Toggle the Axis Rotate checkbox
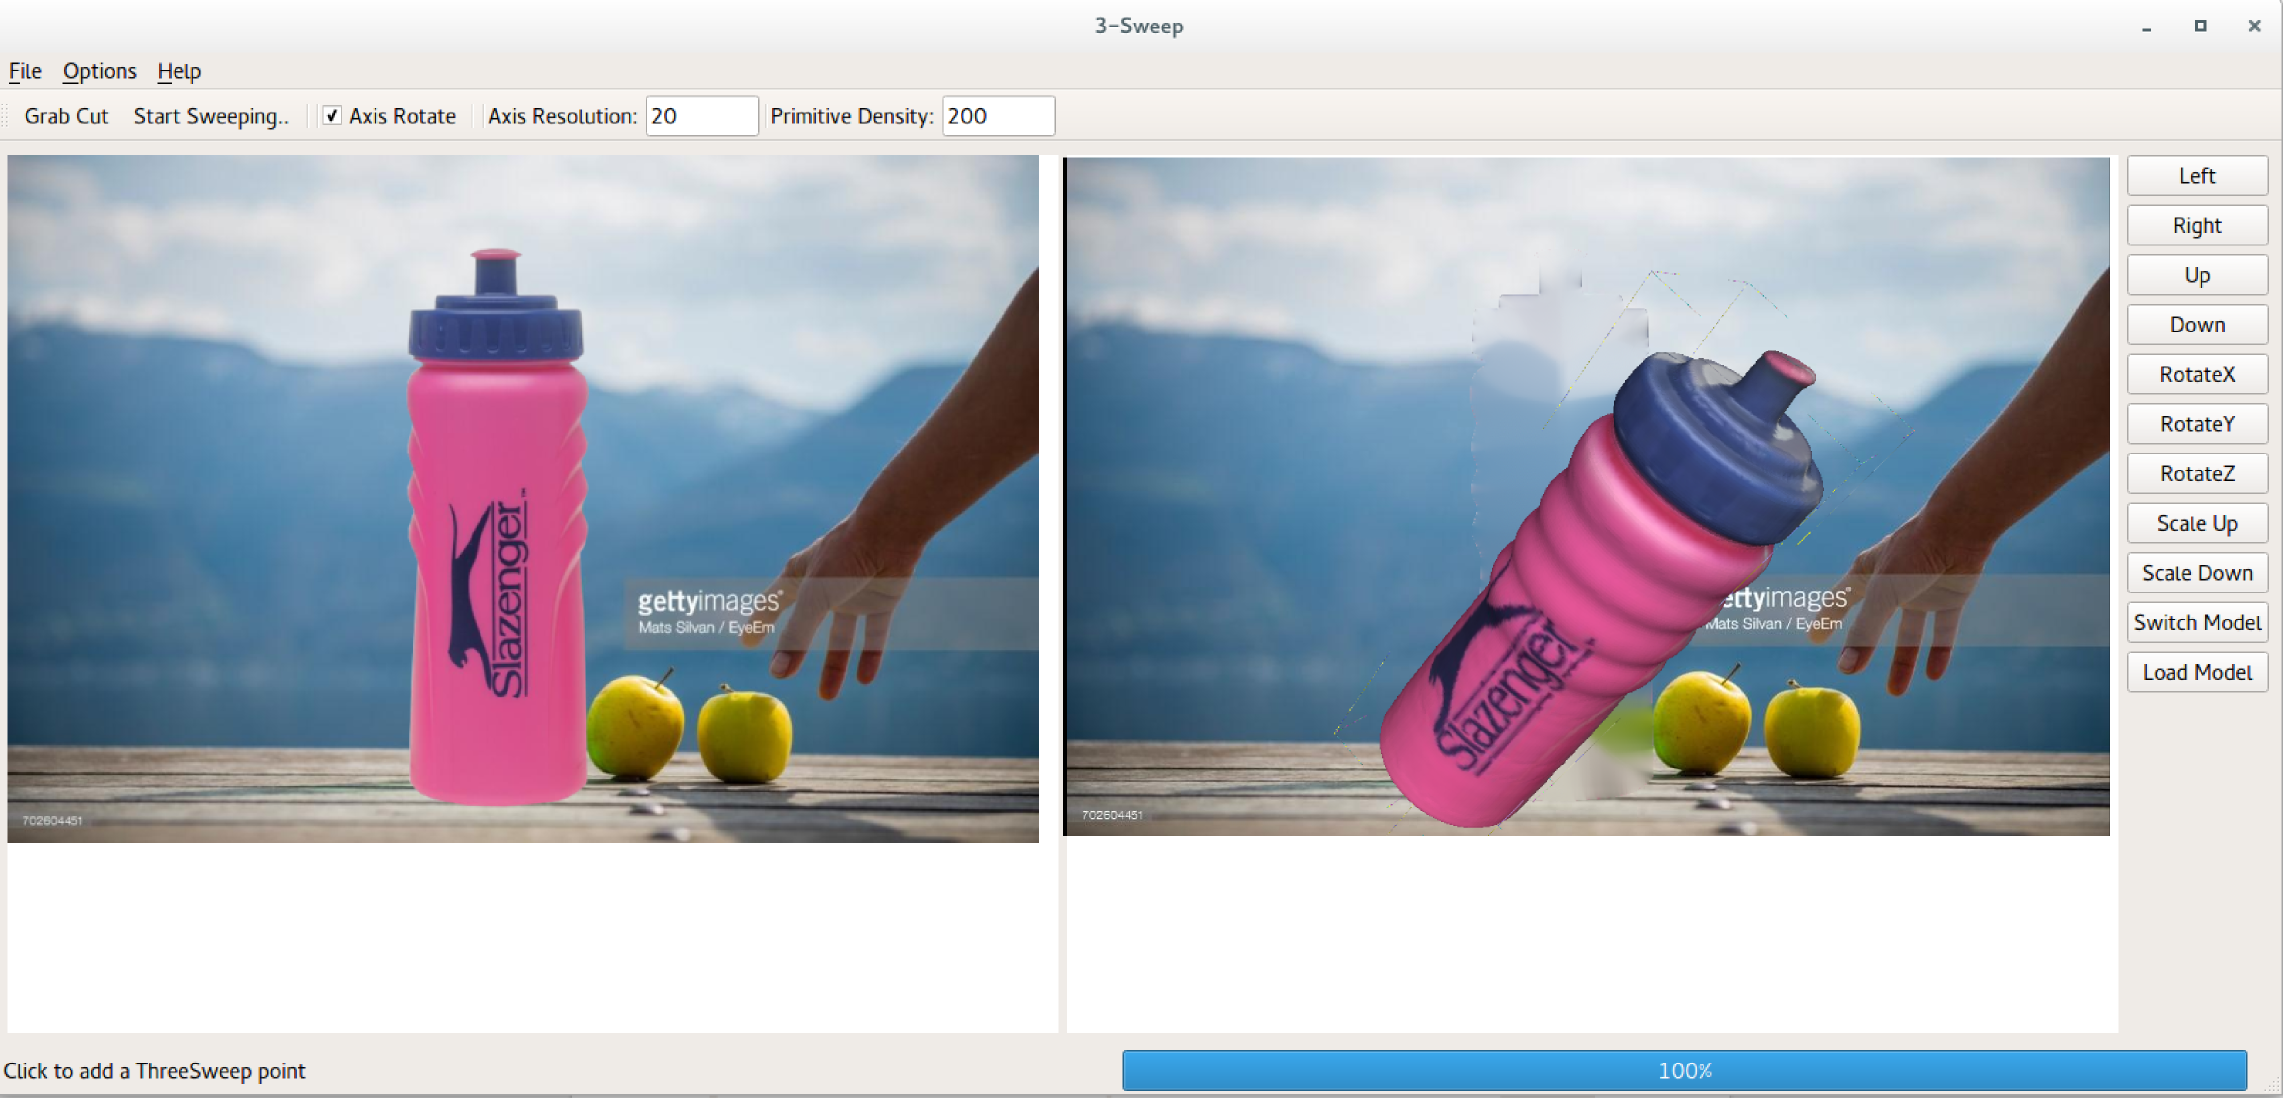 click(x=333, y=116)
